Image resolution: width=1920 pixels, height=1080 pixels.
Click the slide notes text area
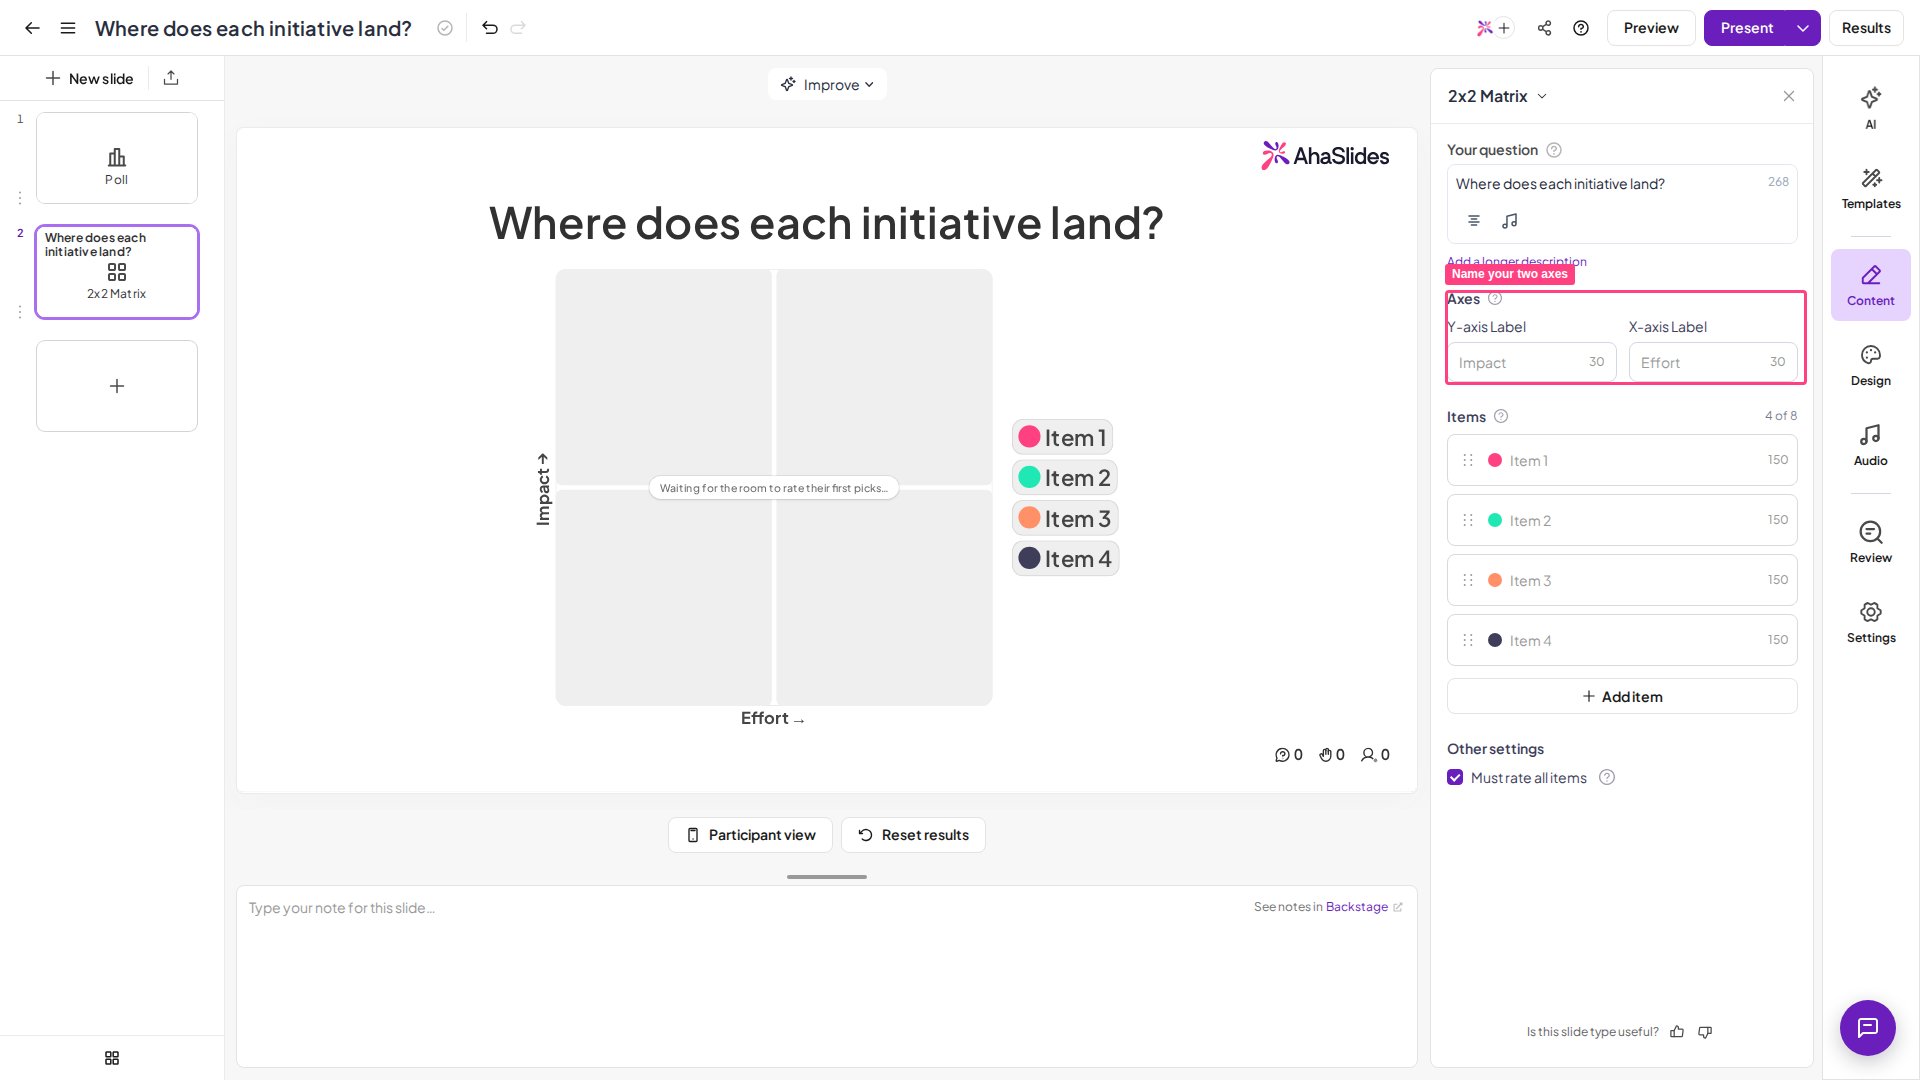coord(826,976)
